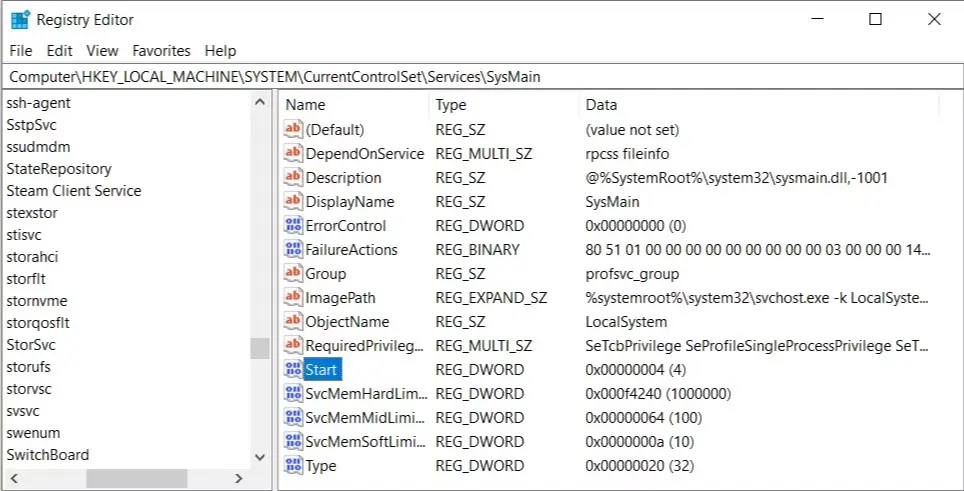Image resolution: width=964 pixels, height=491 pixels.
Task: Click the REG_EXPAND_SZ type cell
Action: point(491,297)
